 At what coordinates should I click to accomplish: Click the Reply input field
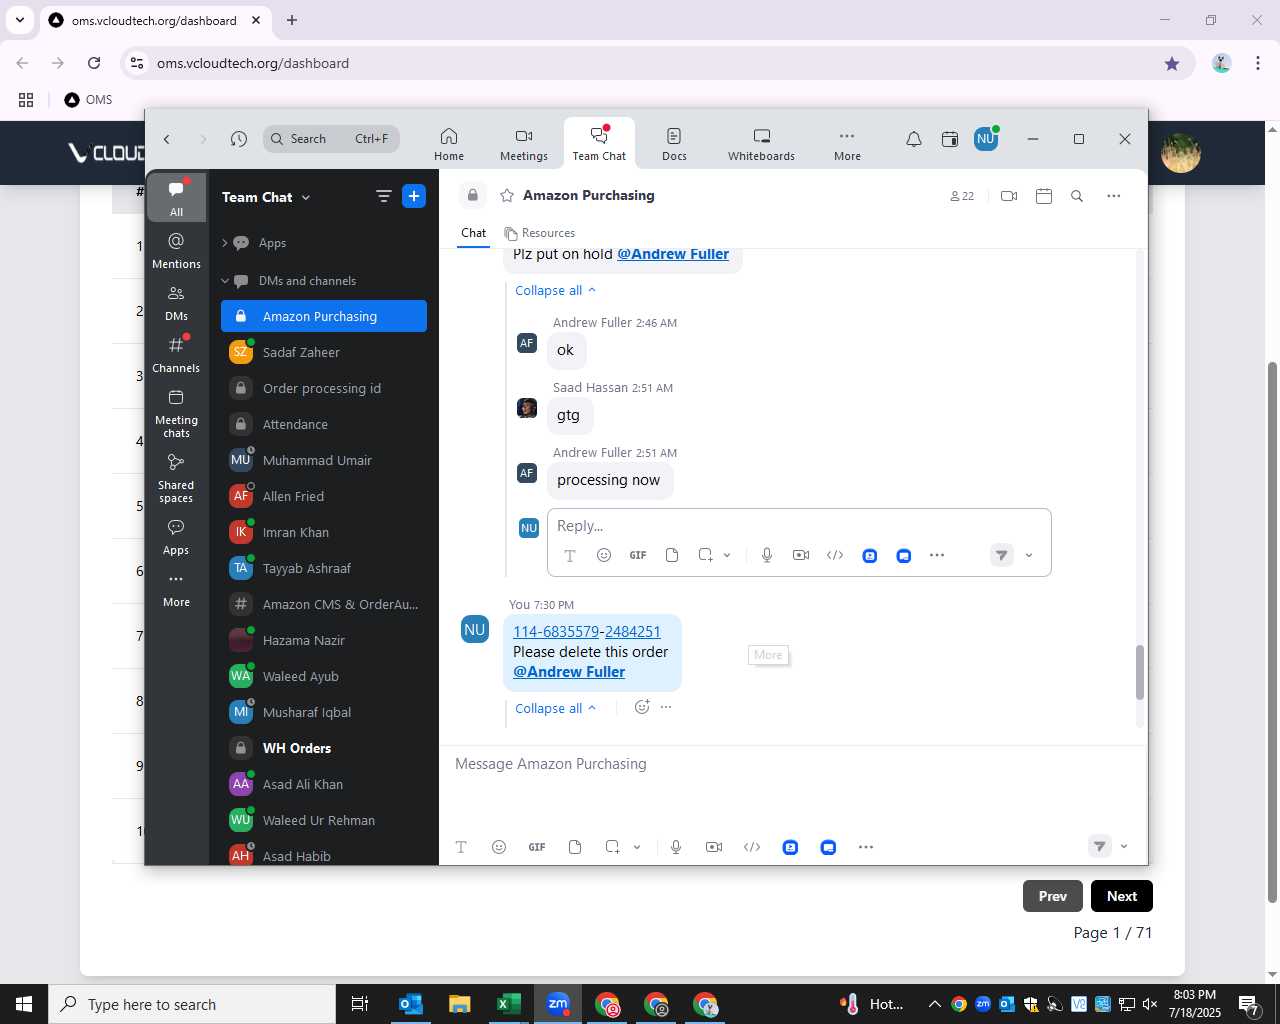tap(798, 526)
